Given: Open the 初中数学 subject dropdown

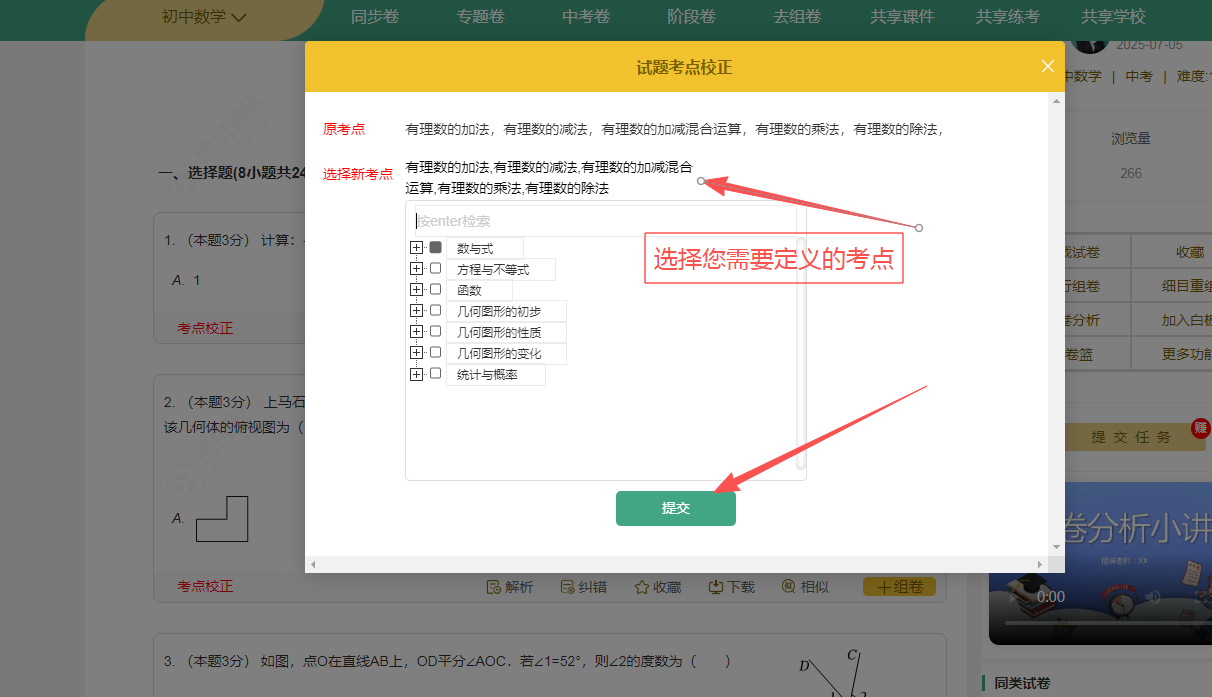Looking at the screenshot, I should click(204, 17).
